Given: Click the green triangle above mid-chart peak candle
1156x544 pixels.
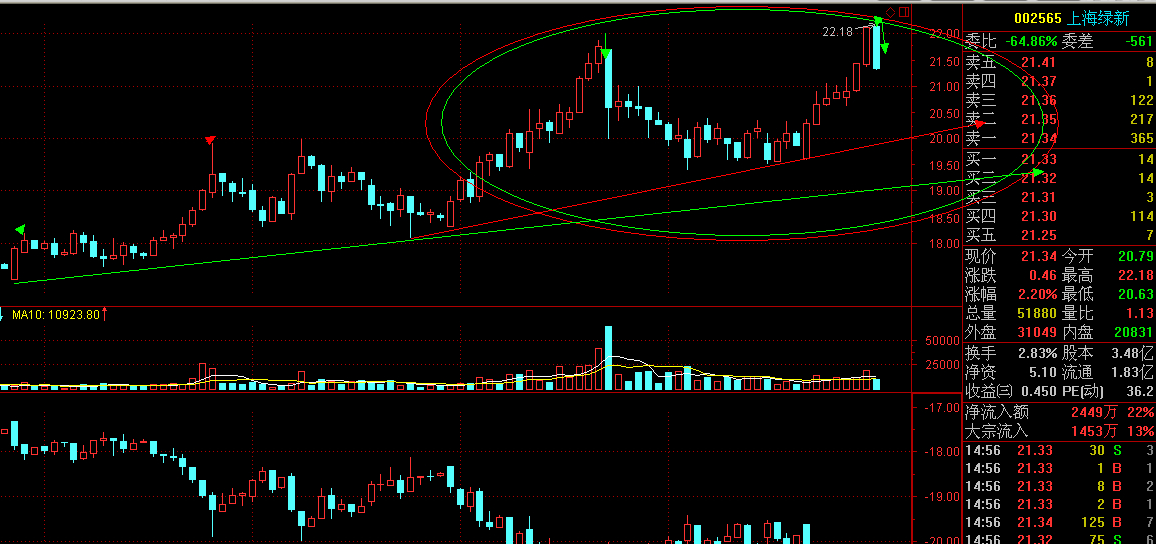Looking at the screenshot, I should click(606, 54).
